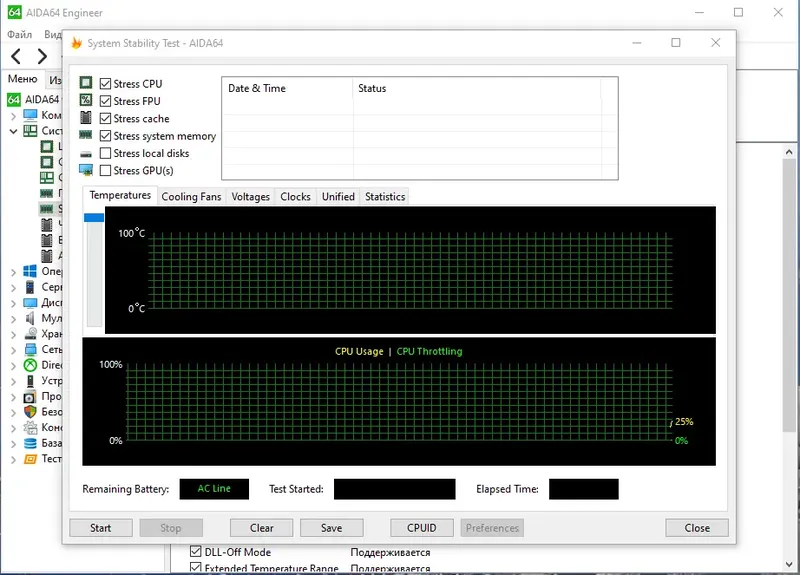800x575 pixels.
Task: Select the camera software icon in the tree
Action: (30, 396)
